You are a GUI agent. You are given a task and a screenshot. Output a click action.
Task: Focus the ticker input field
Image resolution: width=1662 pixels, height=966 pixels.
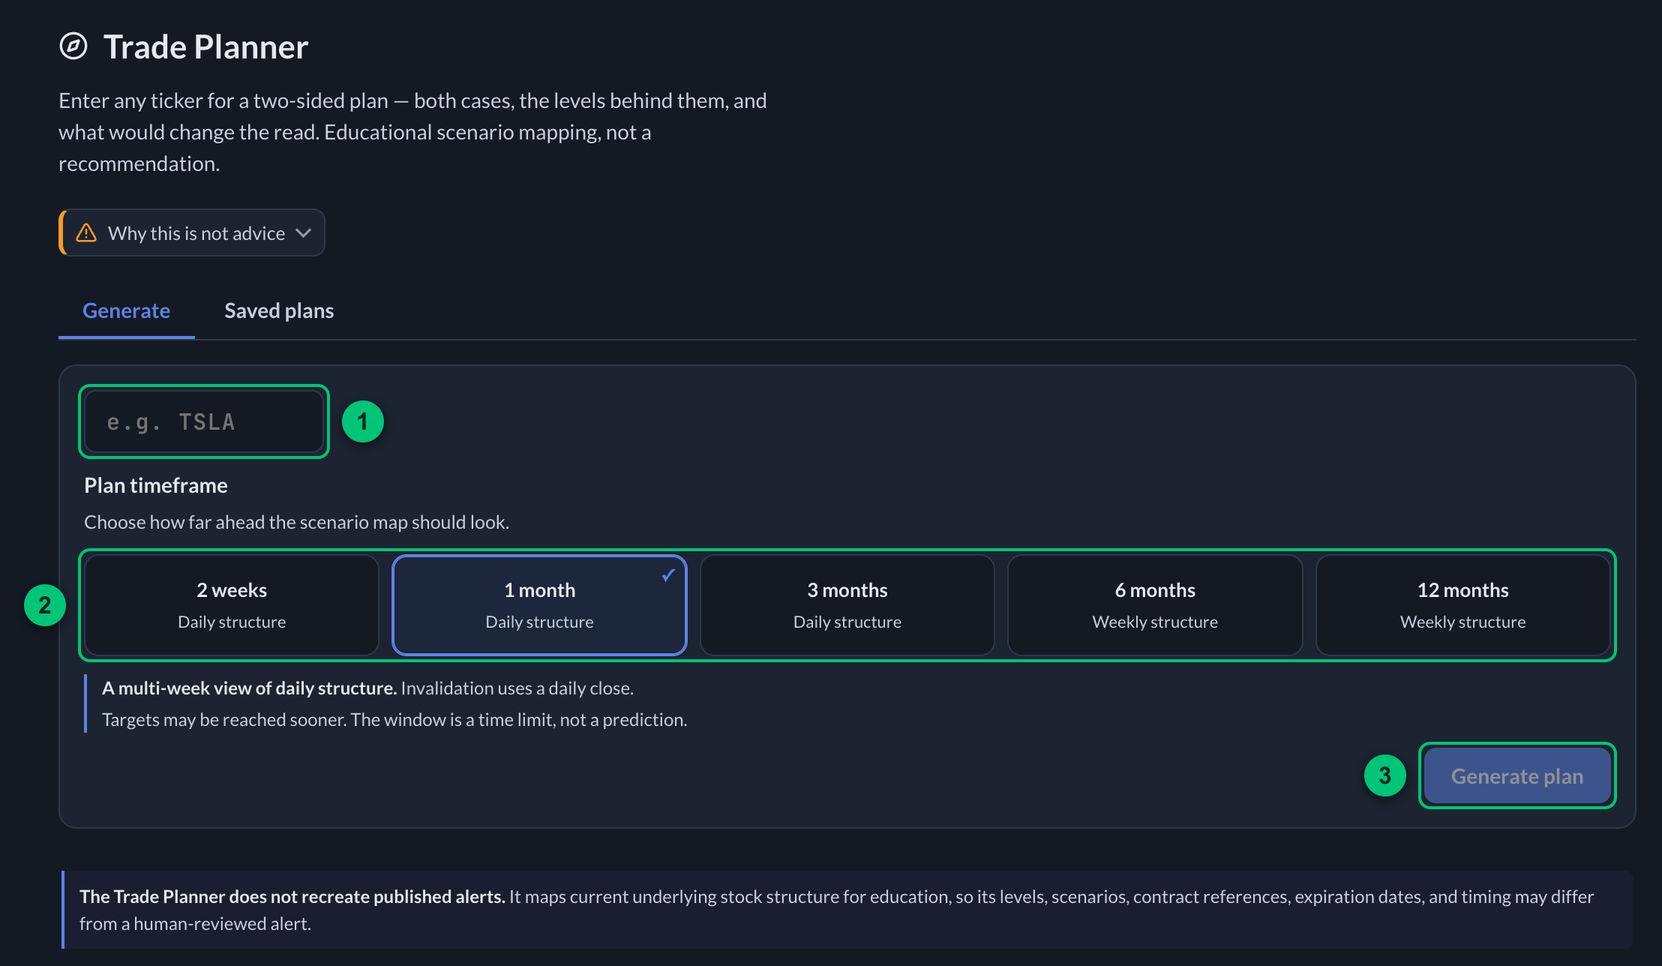pos(204,422)
